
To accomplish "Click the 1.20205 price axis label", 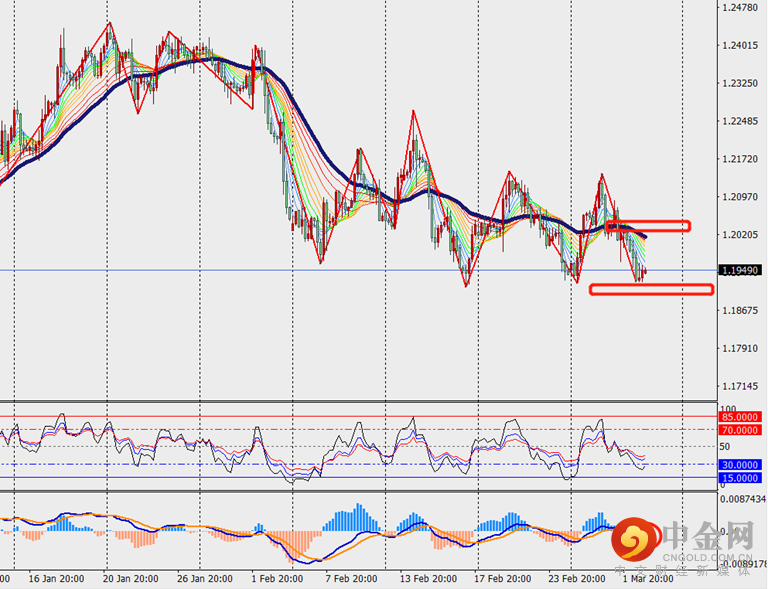I will coord(740,235).
